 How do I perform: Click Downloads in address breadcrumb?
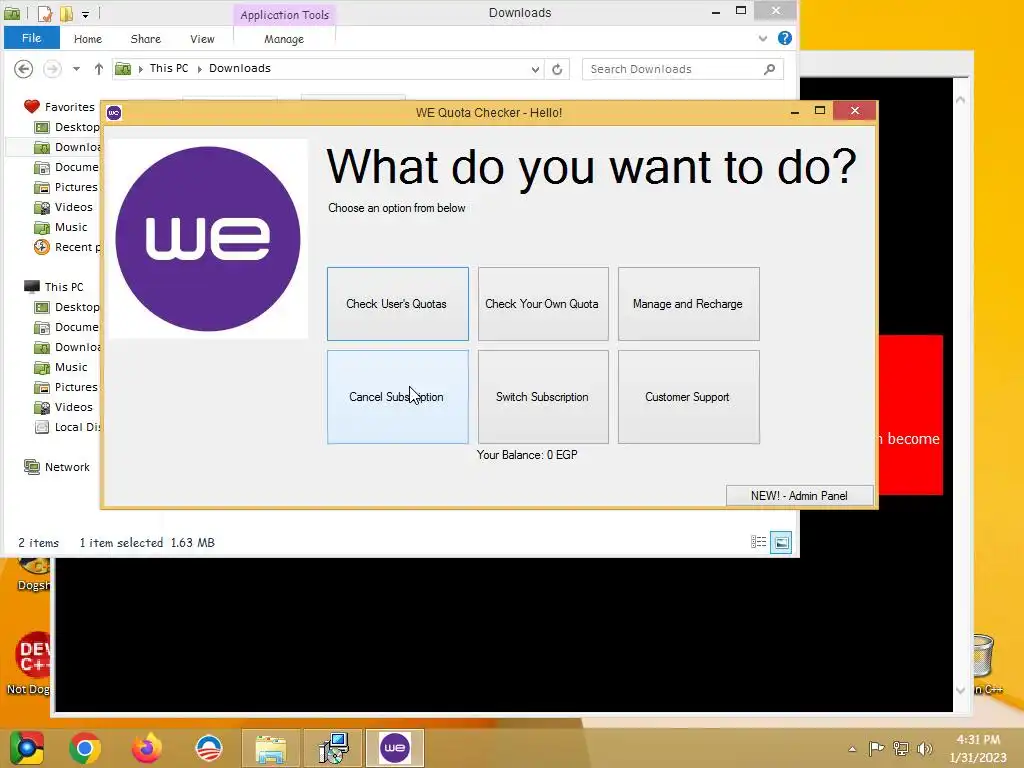240,69
